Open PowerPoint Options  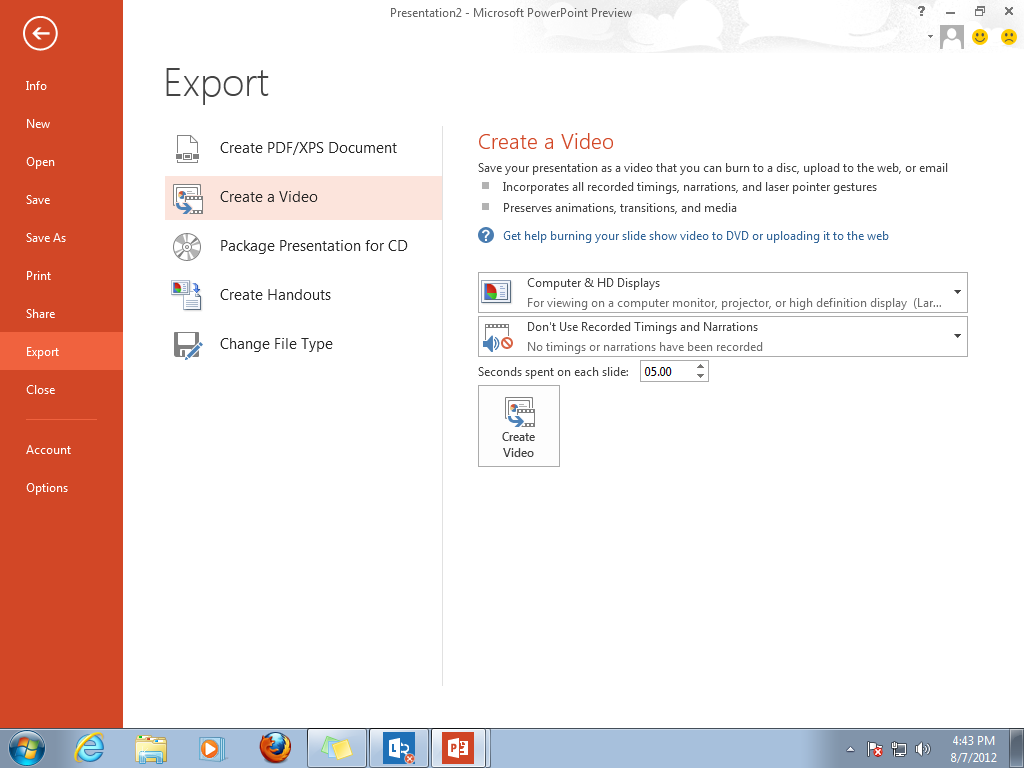(x=61, y=488)
